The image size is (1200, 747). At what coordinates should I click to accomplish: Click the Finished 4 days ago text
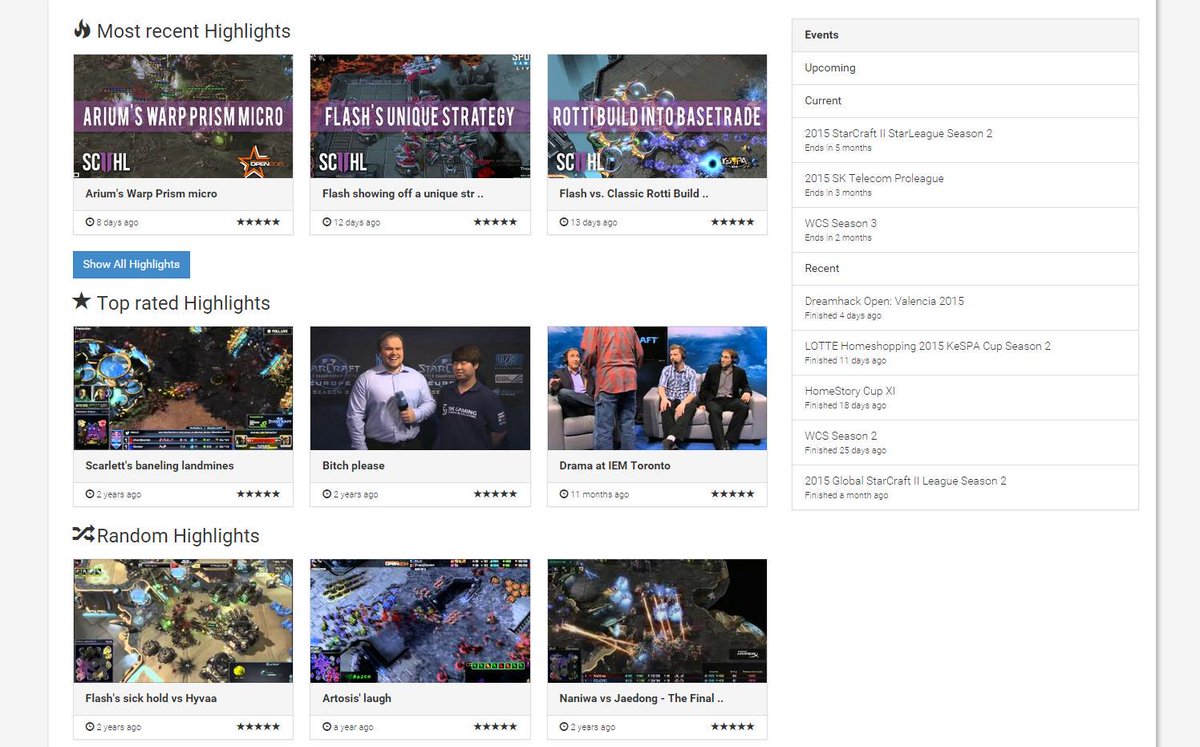(x=843, y=316)
